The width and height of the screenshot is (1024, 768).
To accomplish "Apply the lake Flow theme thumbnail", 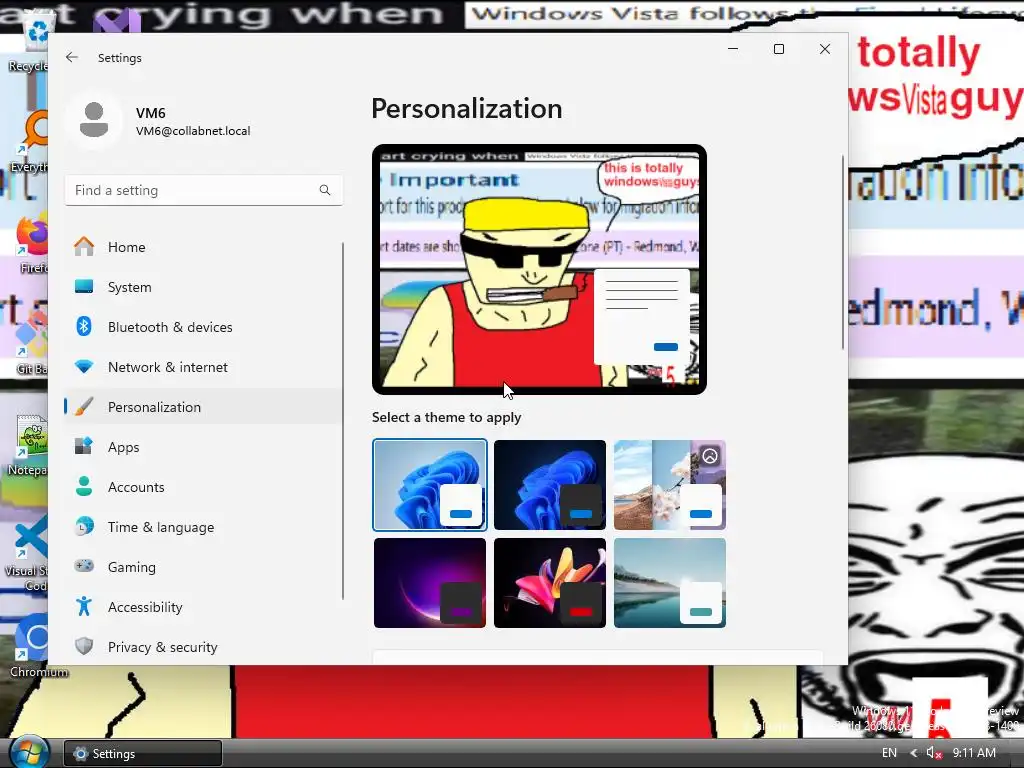I will coord(670,583).
